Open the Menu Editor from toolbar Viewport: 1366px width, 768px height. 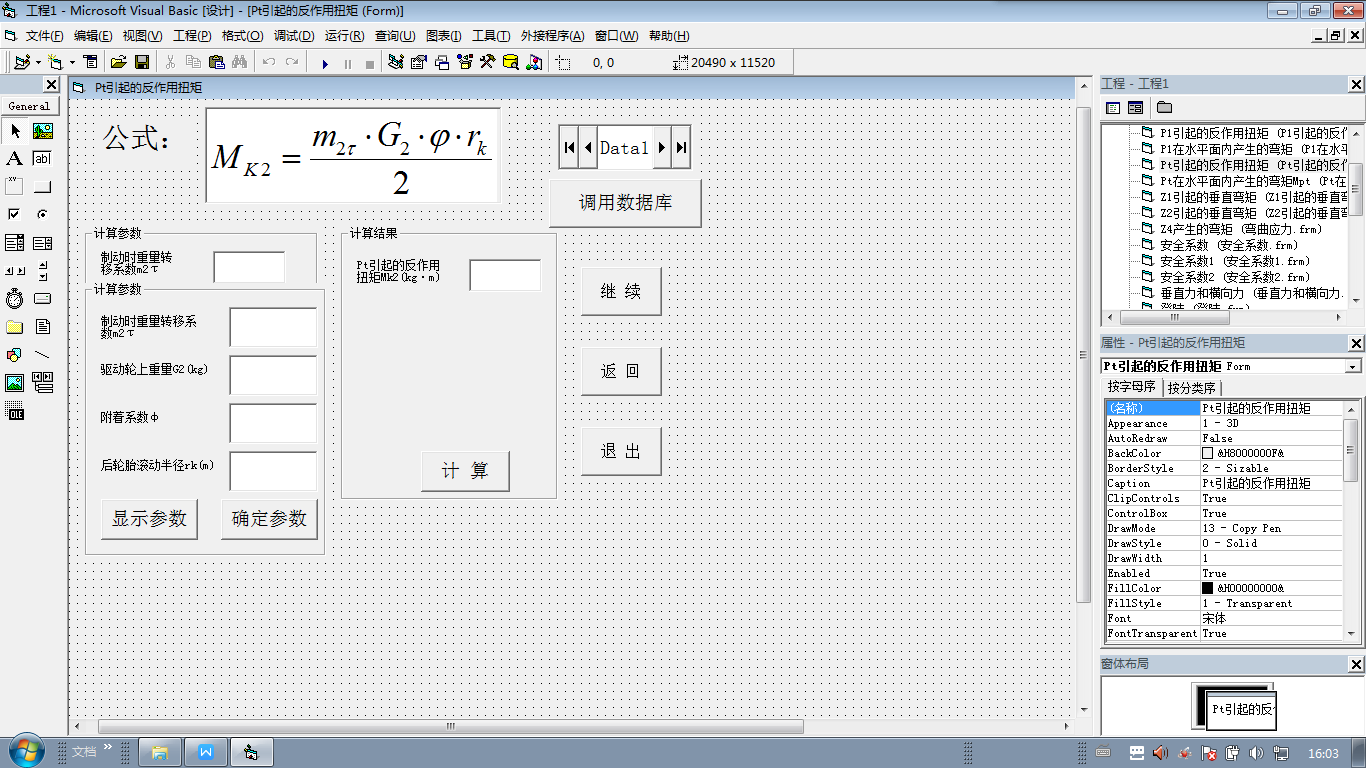point(91,62)
